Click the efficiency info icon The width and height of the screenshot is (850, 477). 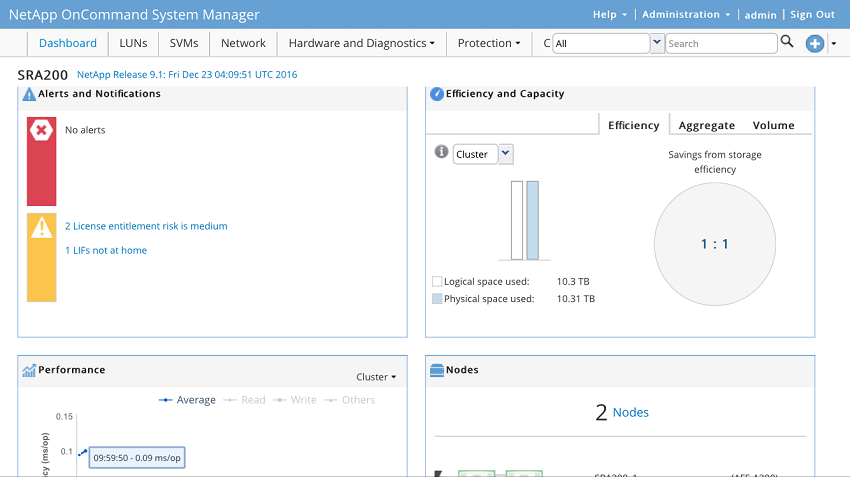(x=441, y=152)
